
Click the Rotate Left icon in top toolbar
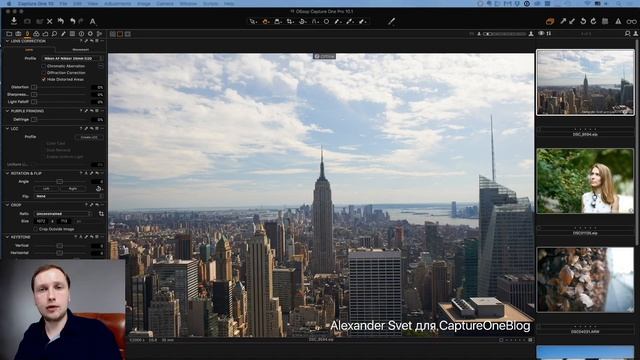tap(583, 21)
